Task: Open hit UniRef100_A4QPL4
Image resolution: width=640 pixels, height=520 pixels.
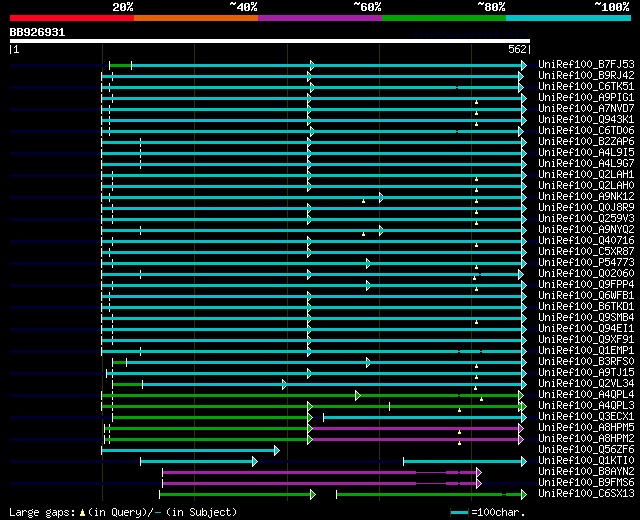Action: pos(586,395)
